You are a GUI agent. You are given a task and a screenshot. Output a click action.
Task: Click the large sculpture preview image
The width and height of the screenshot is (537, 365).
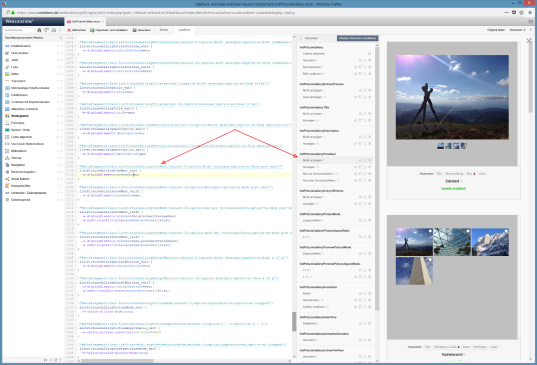(x=452, y=97)
